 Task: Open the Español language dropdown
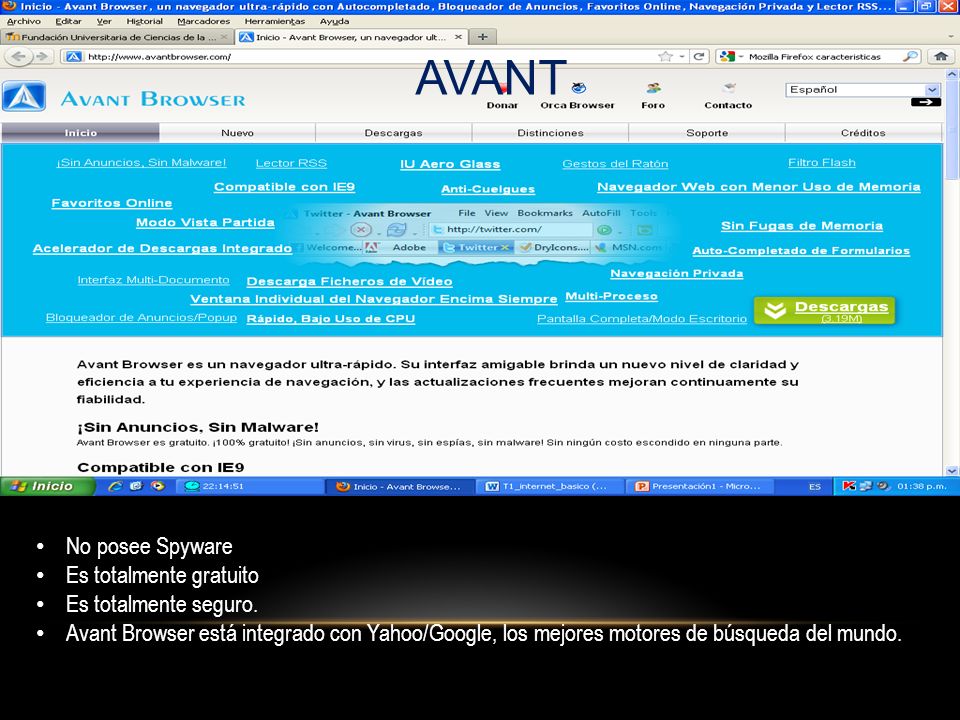click(x=862, y=89)
